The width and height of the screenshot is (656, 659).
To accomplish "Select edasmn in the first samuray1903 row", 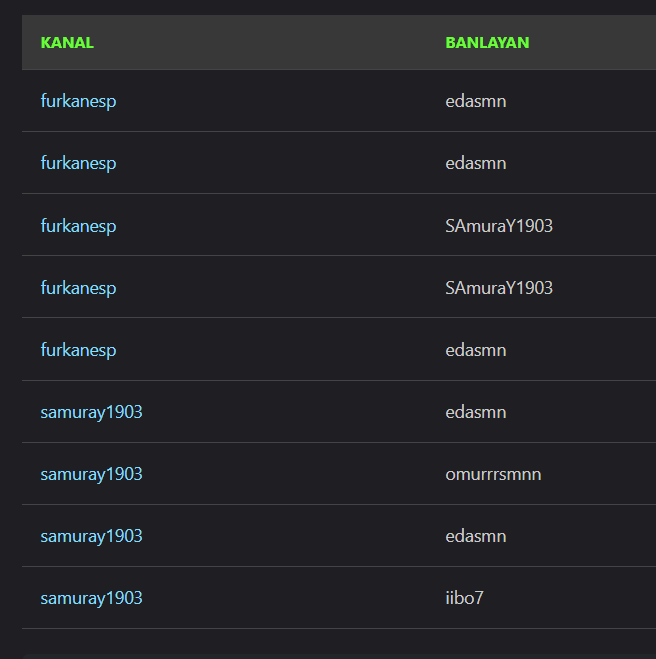I will point(476,412).
